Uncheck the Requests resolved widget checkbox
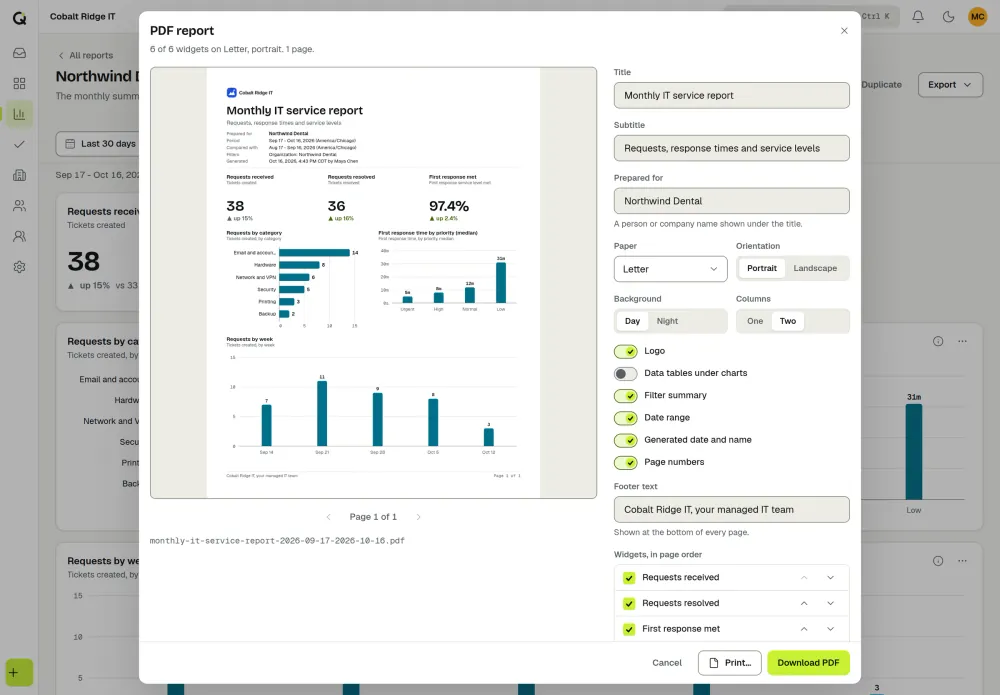This screenshot has width=1000, height=695. [x=629, y=603]
